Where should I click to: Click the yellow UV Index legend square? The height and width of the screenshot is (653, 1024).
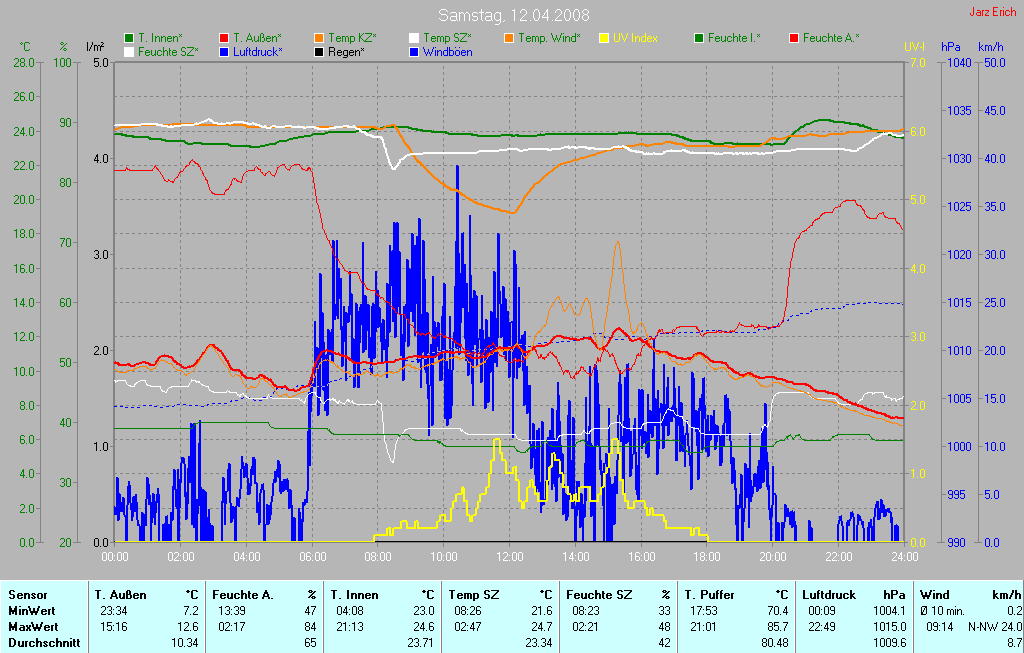[x=604, y=38]
